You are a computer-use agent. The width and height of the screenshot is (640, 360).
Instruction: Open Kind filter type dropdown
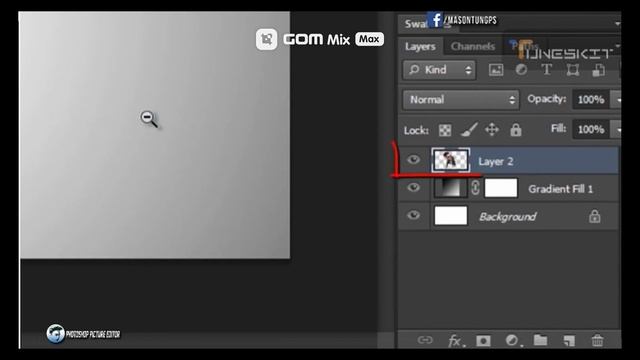tap(439, 70)
